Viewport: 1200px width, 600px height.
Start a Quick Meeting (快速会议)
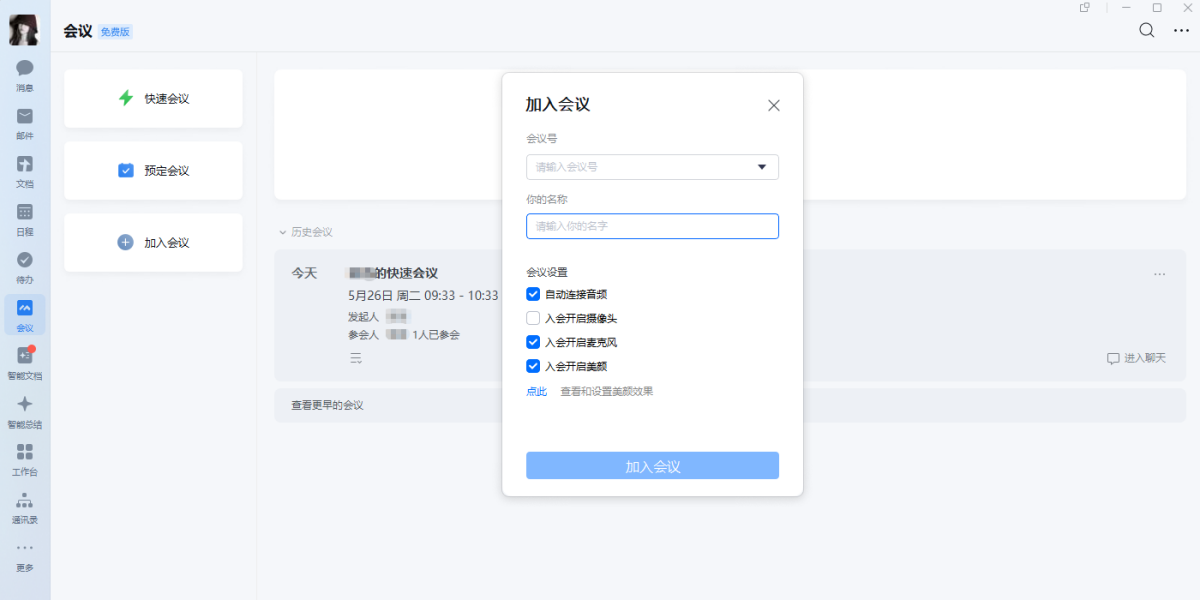coord(153,98)
